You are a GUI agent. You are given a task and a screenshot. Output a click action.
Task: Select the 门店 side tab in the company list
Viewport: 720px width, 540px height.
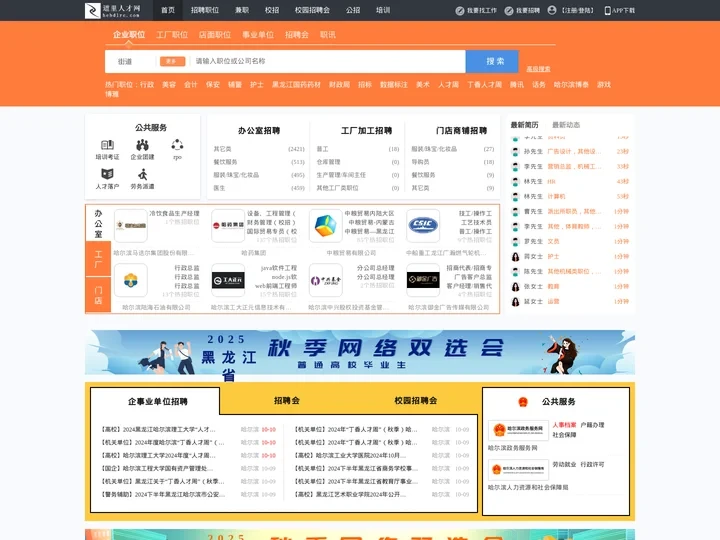pyautogui.click(x=98, y=295)
